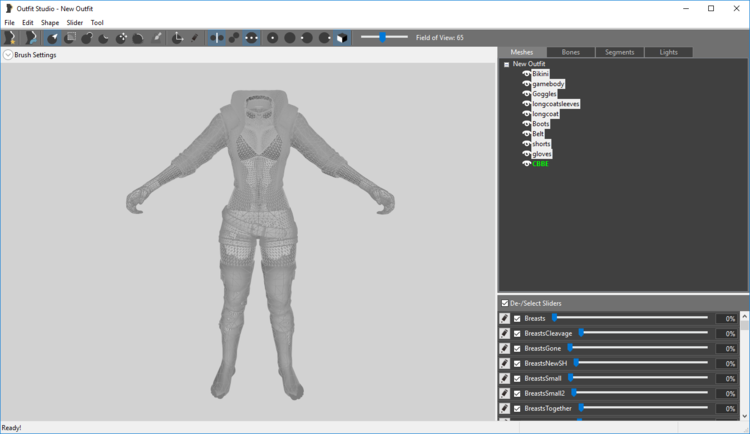Select the small pen brush icon

[194, 38]
